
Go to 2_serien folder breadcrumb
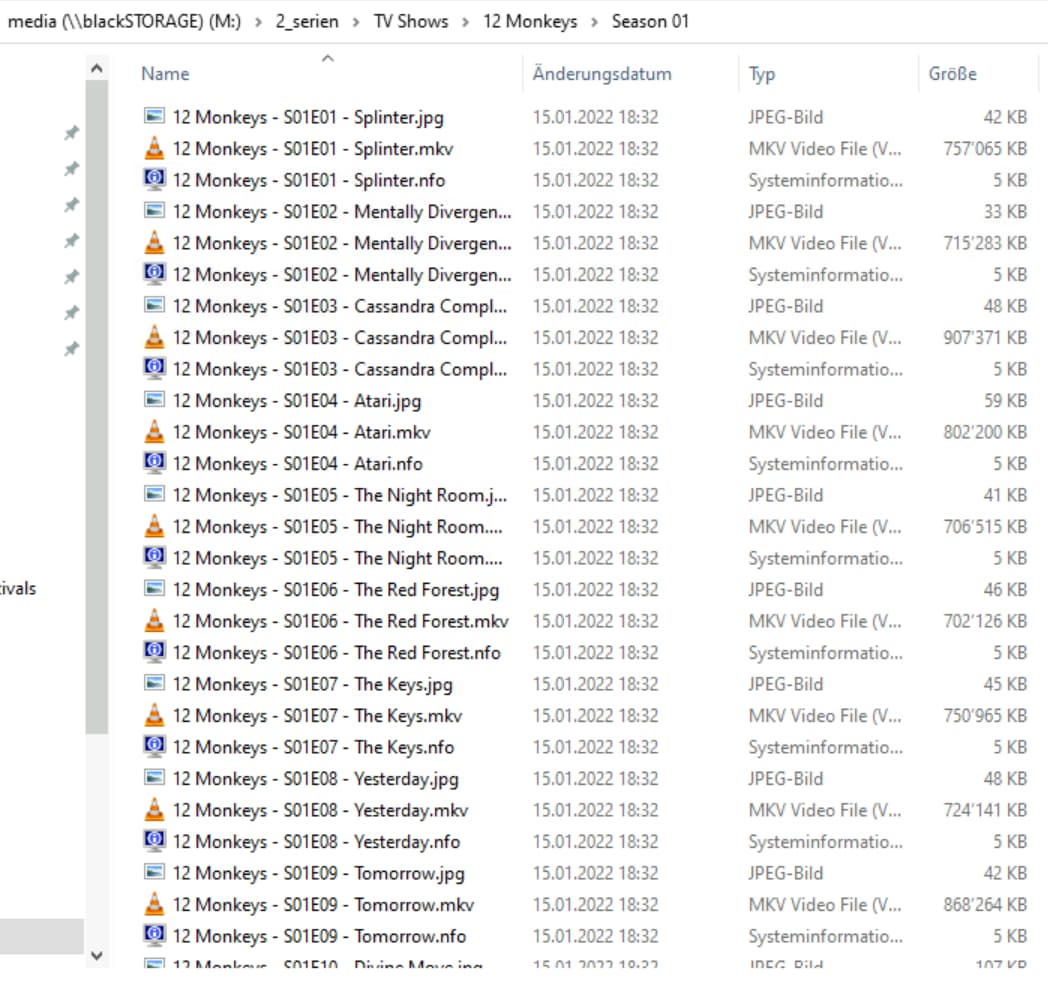[x=307, y=21]
